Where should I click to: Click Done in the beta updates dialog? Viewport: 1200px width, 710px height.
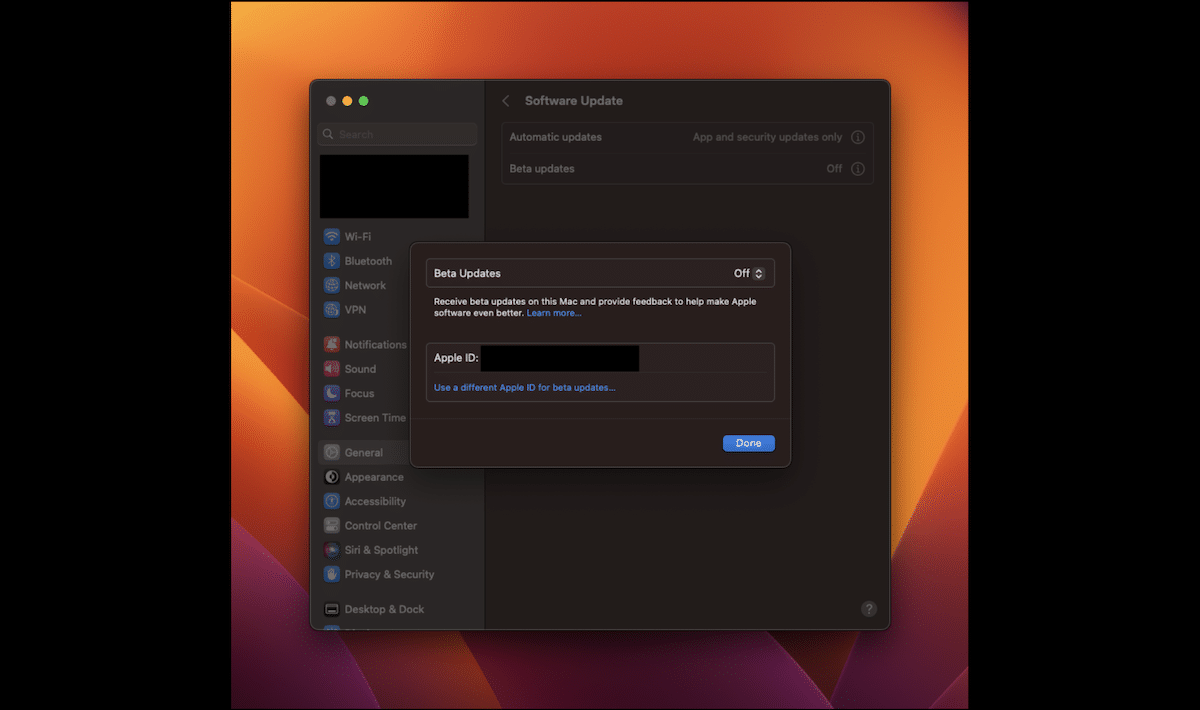[x=749, y=443]
